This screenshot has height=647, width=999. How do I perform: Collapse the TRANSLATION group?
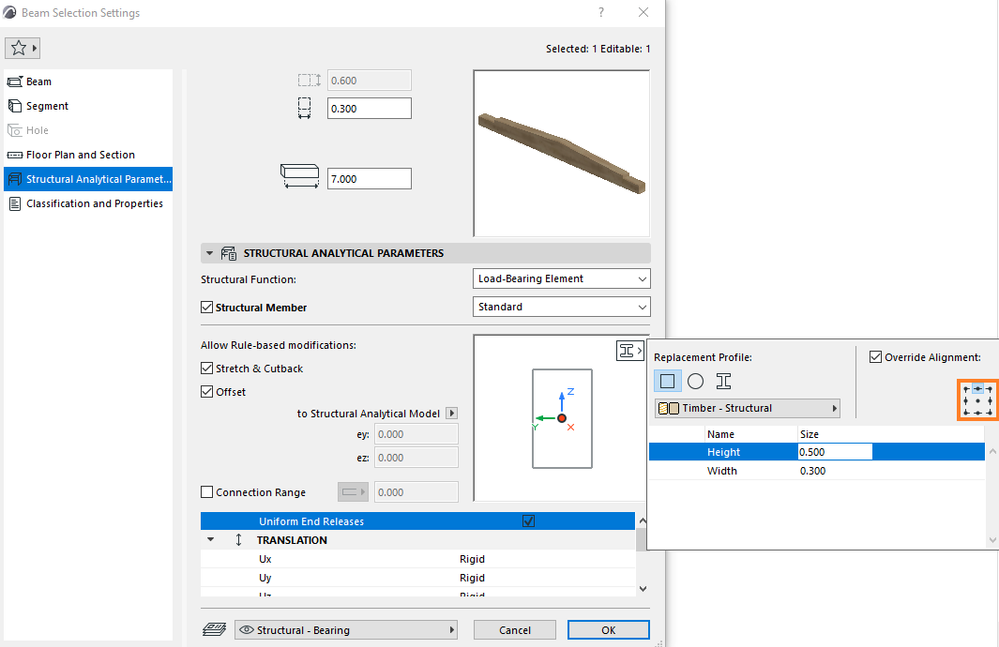click(x=210, y=540)
